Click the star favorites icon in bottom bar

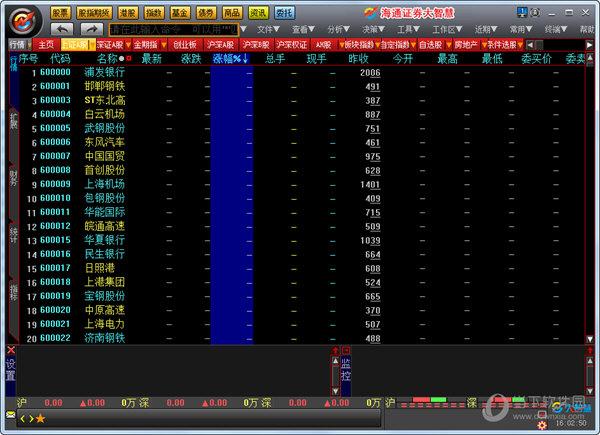pos(40,418)
